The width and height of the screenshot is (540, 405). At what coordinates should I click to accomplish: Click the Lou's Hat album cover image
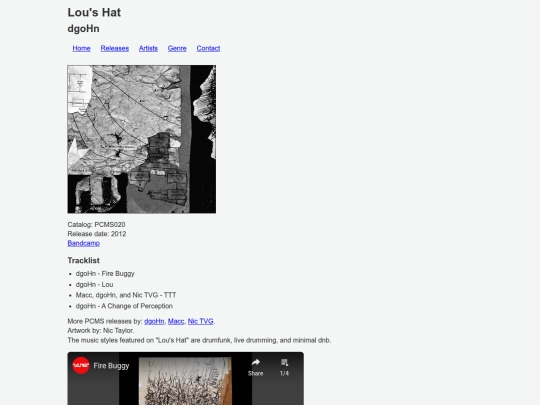(142, 139)
